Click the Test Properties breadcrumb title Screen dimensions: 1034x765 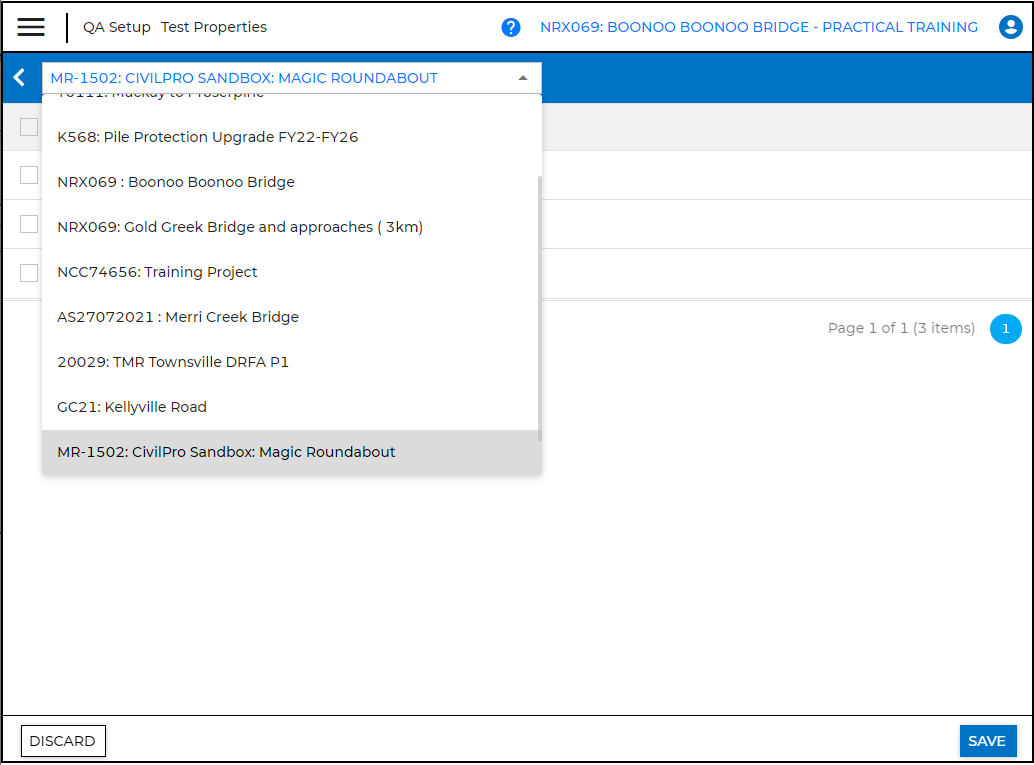tap(214, 27)
